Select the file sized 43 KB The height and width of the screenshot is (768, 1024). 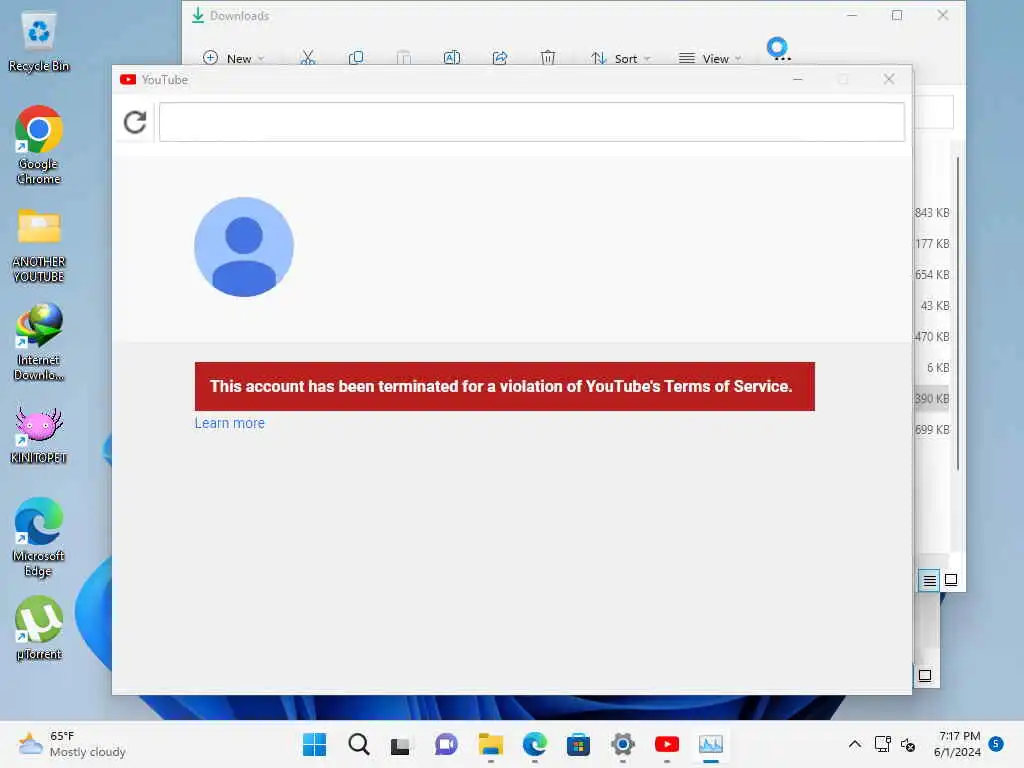click(x=935, y=306)
